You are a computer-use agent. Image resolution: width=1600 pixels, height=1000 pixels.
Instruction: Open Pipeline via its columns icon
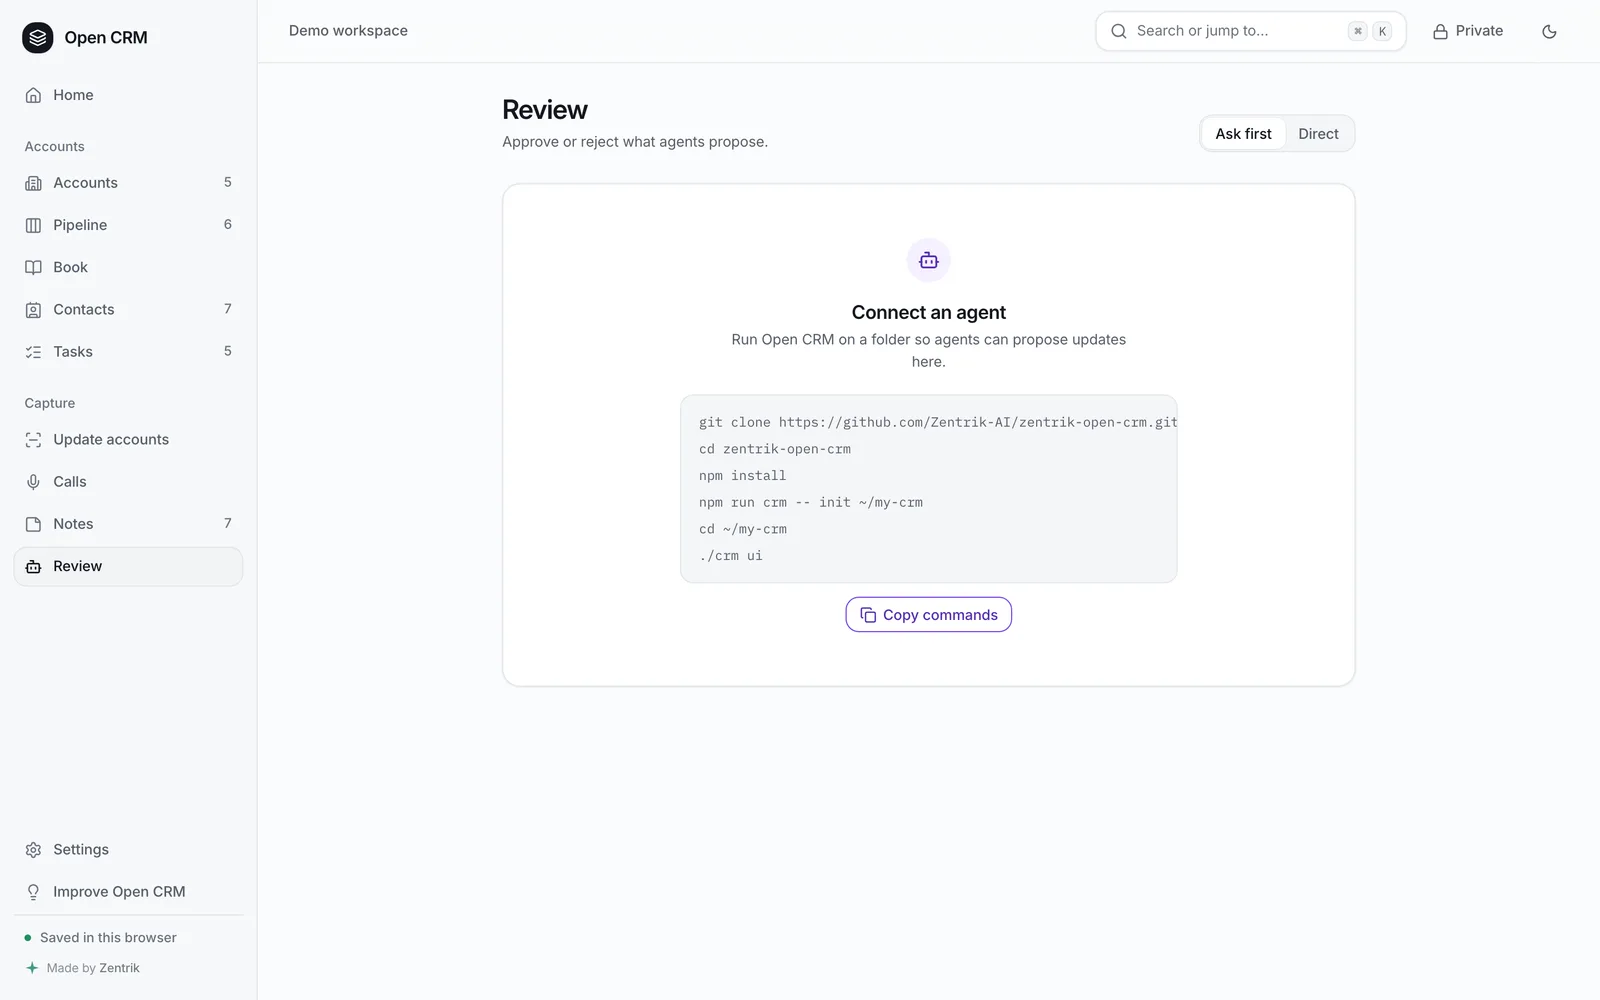click(33, 225)
